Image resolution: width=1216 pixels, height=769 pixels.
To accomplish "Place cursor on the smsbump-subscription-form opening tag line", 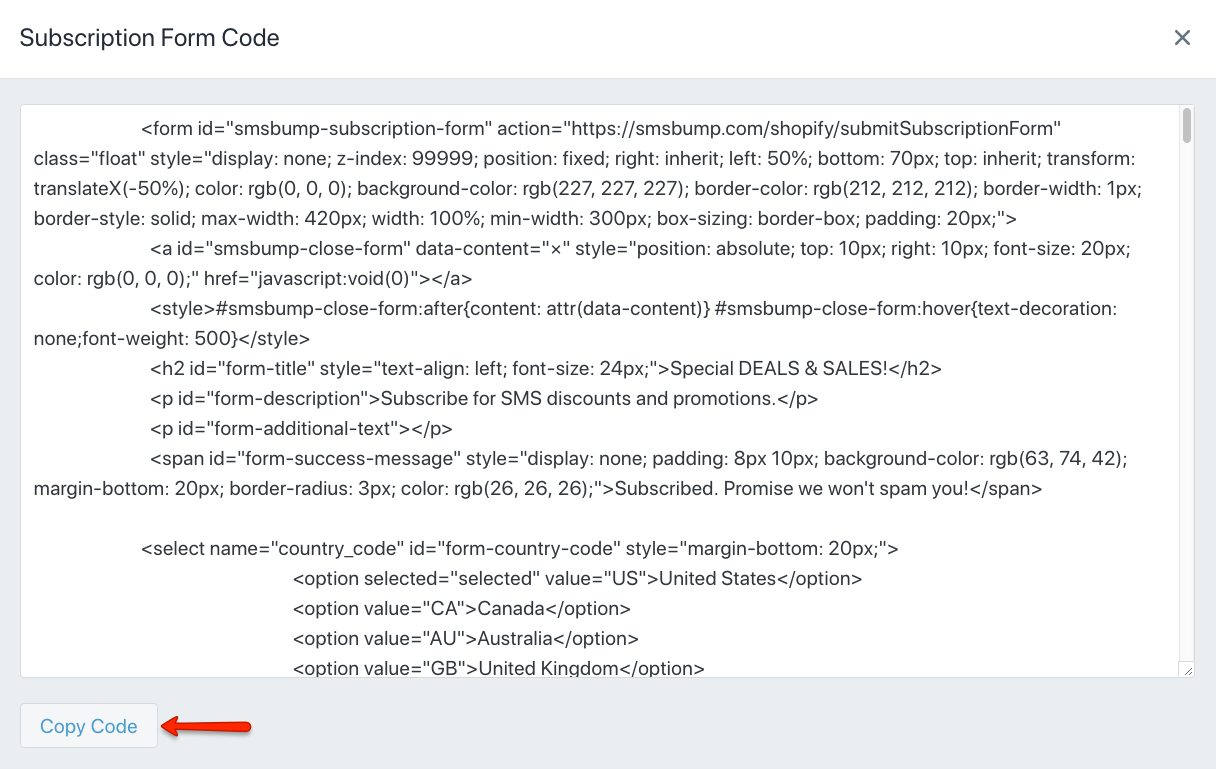I will coord(600,128).
